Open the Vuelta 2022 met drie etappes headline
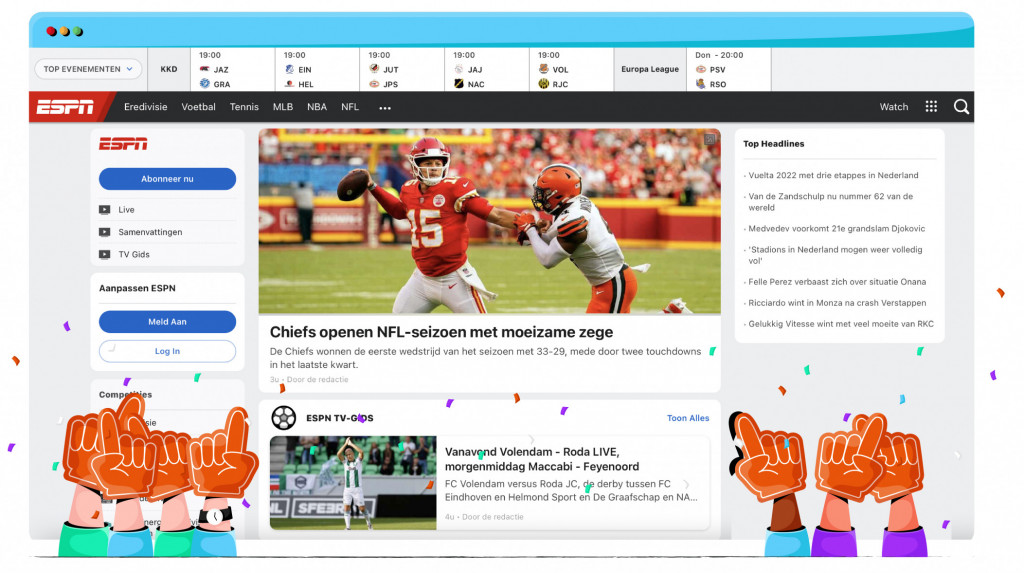Image resolution: width=1024 pixels, height=573 pixels. 833,175
